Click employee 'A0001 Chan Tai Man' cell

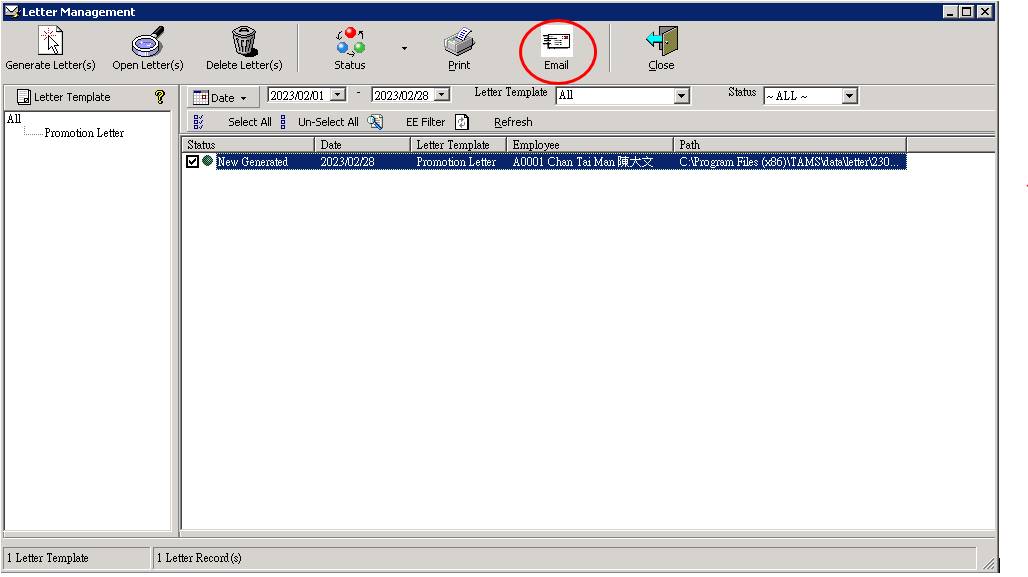(x=583, y=162)
